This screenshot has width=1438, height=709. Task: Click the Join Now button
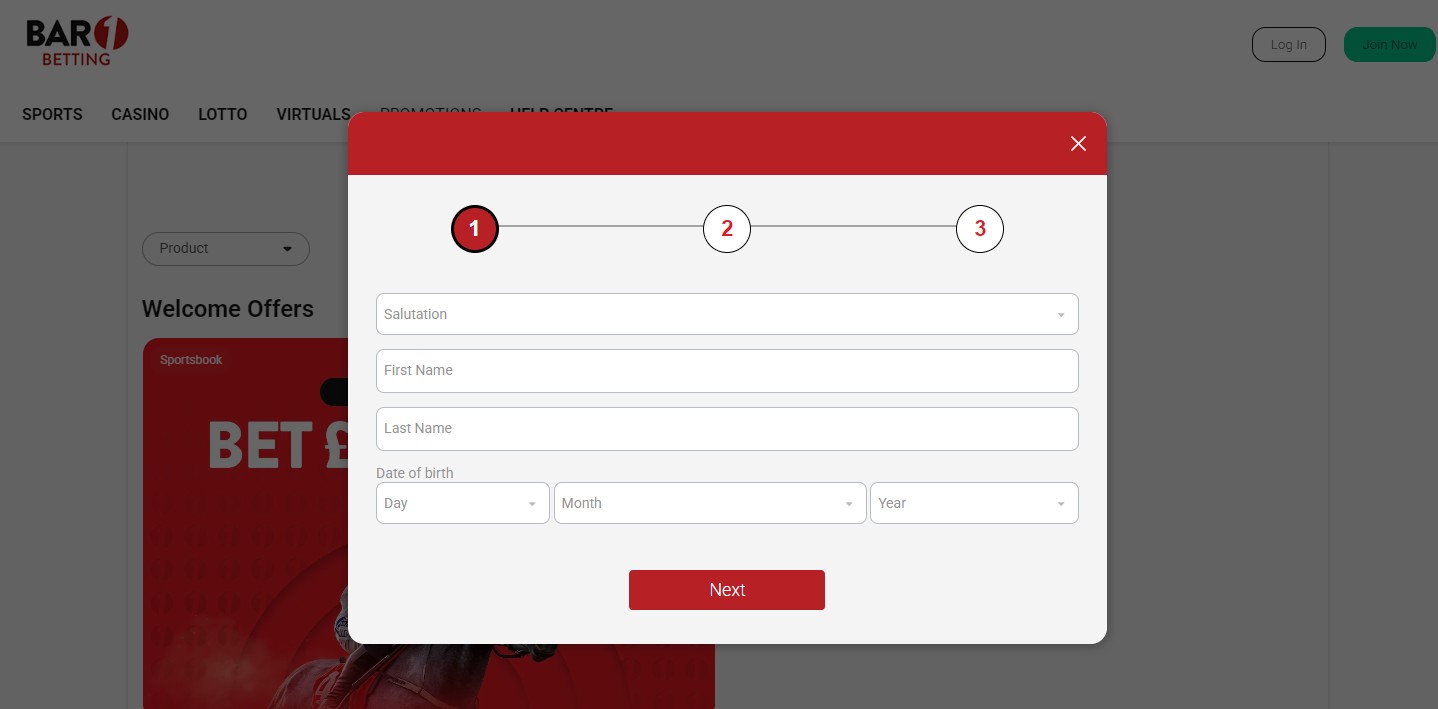coord(1389,44)
